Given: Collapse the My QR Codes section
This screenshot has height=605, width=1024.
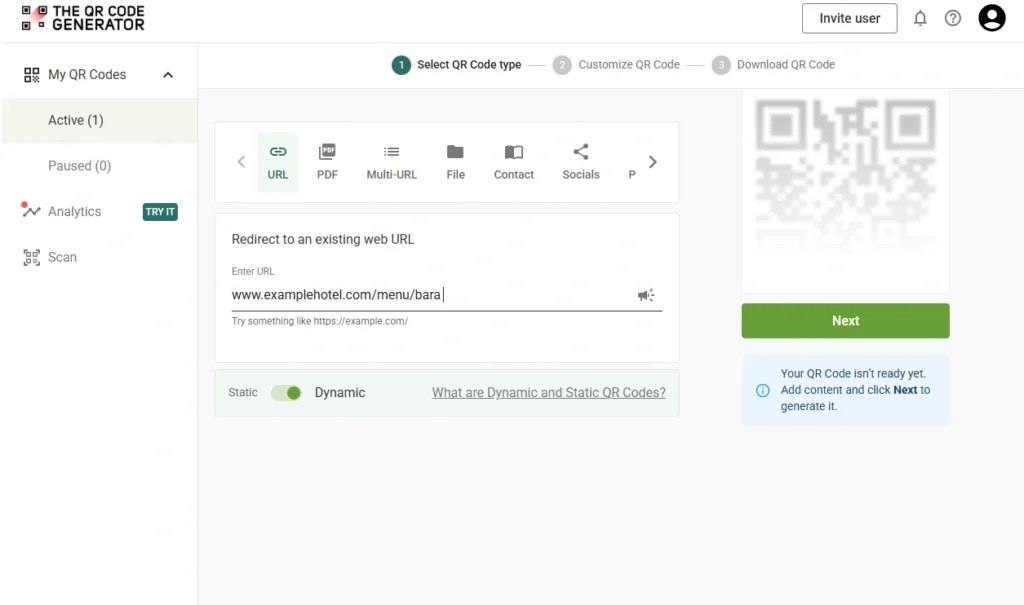Looking at the screenshot, I should coord(168,75).
